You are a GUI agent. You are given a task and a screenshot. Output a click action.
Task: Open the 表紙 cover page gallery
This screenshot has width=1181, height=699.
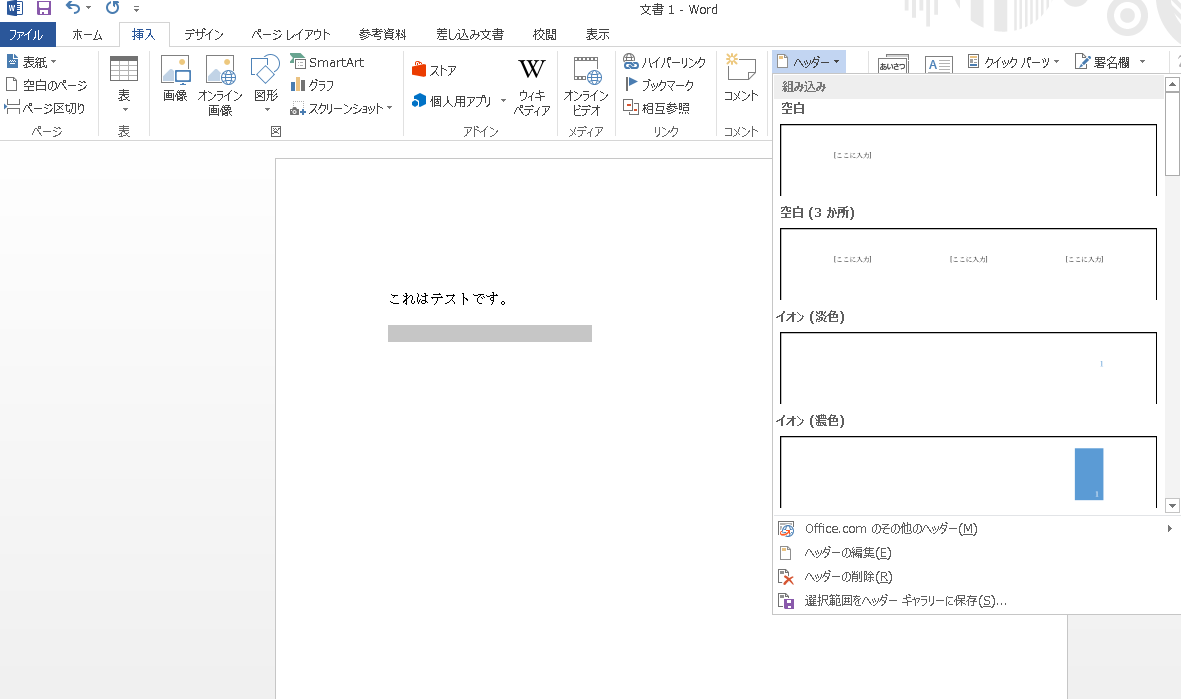[28, 61]
